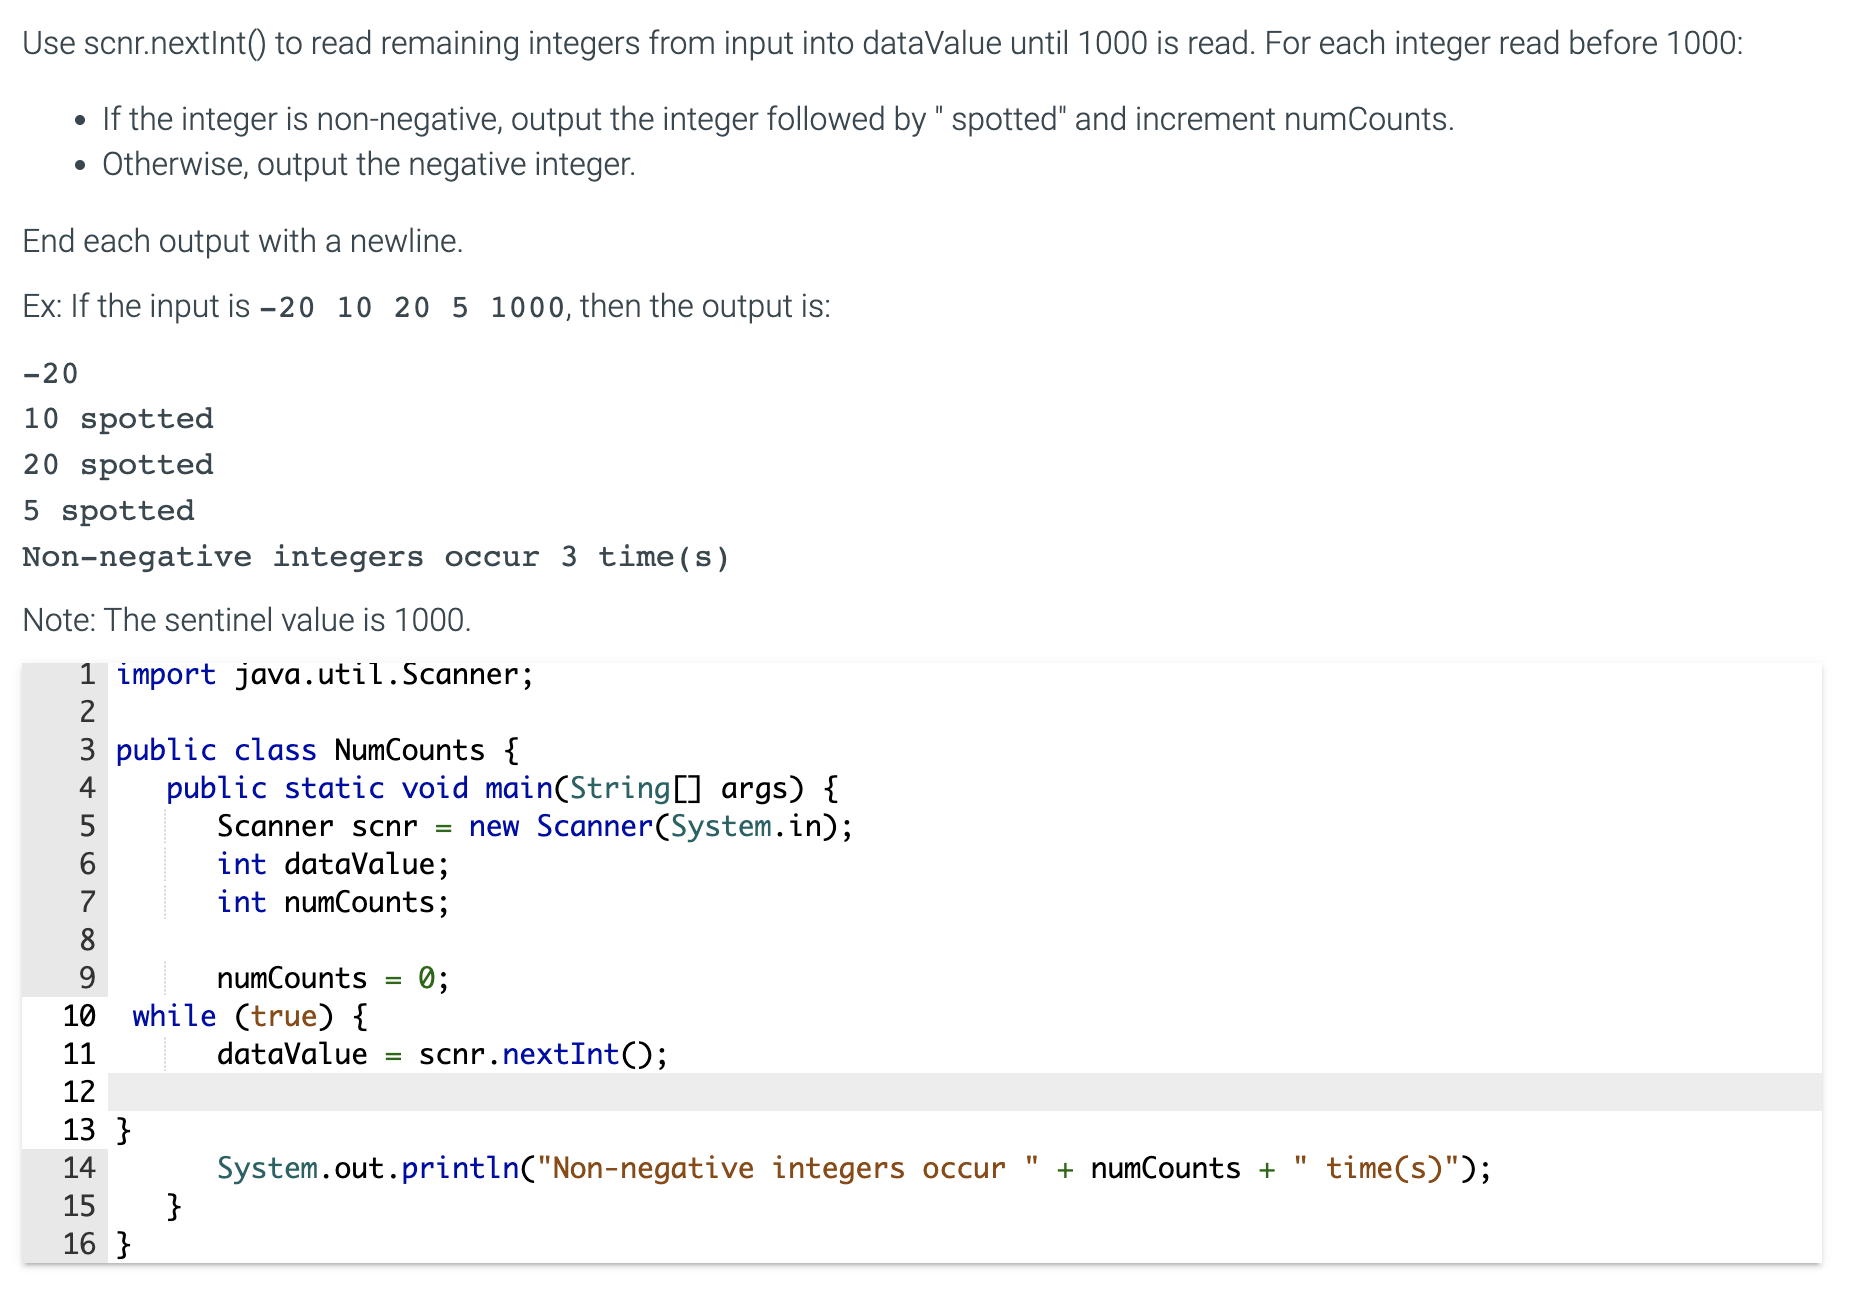Click the closing brace on line 16
The width and height of the screenshot is (1855, 1297).
pyautogui.click(x=122, y=1243)
